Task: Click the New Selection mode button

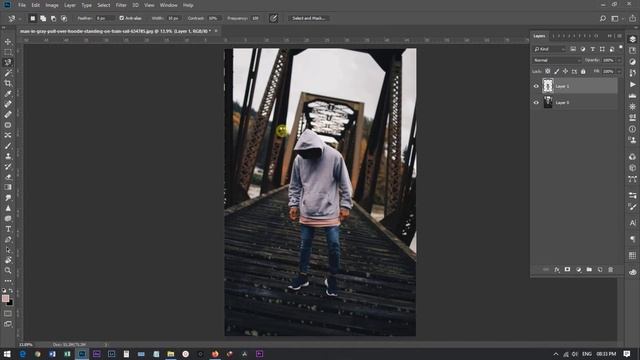Action: tap(33, 18)
